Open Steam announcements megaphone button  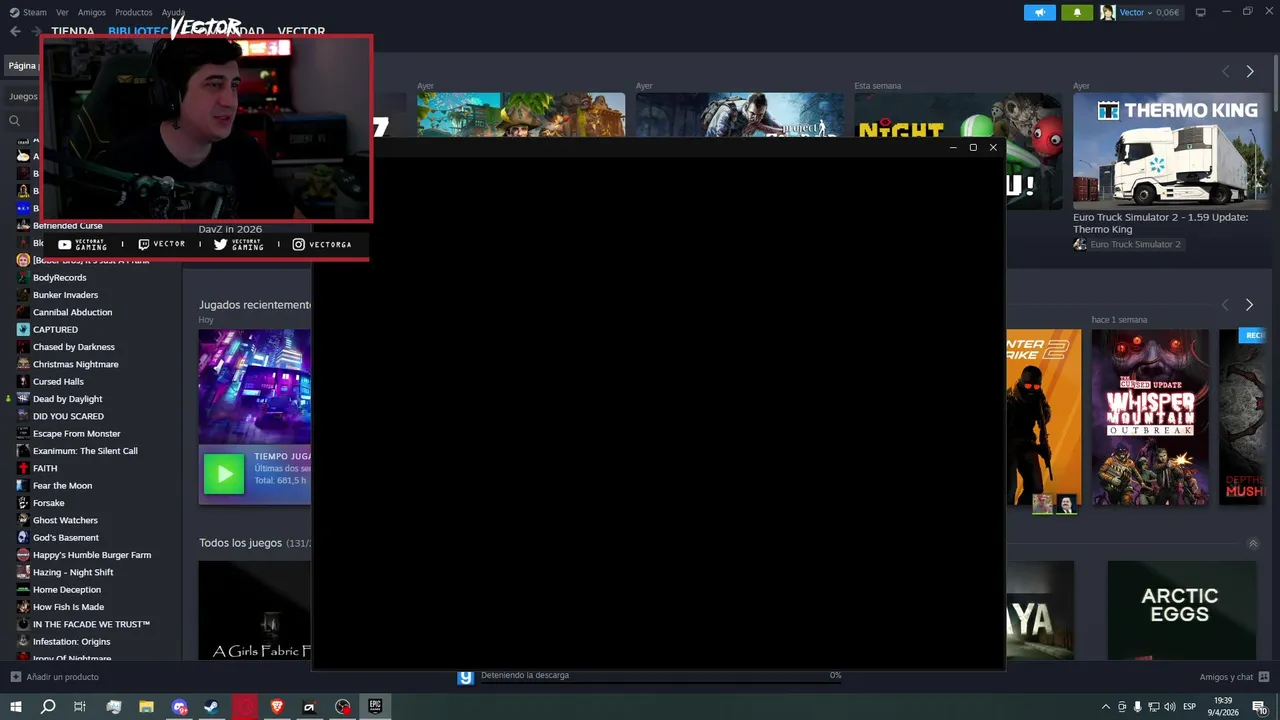coord(1040,13)
